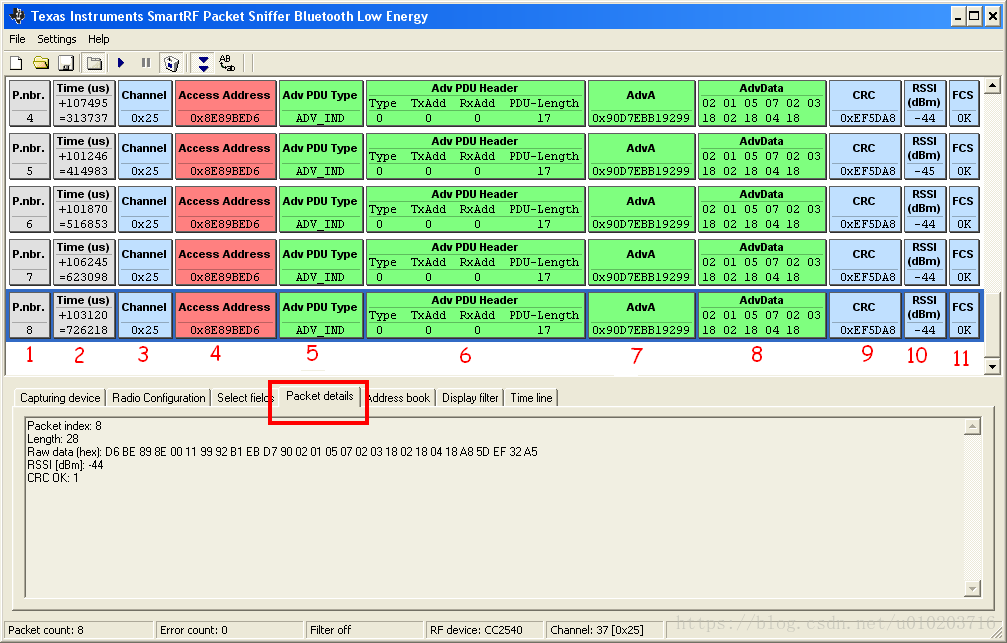Click the CRC OK: 1 line
1007x643 pixels.
point(53,478)
